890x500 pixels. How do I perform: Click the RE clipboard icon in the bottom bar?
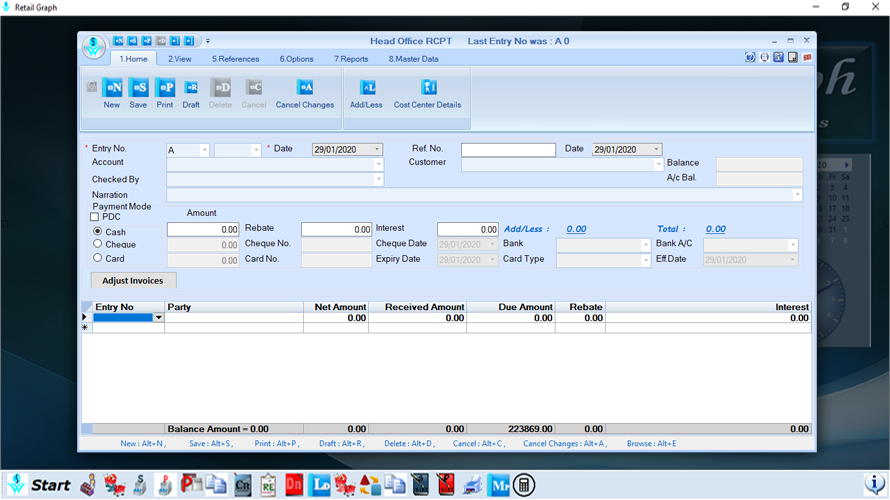tap(268, 485)
